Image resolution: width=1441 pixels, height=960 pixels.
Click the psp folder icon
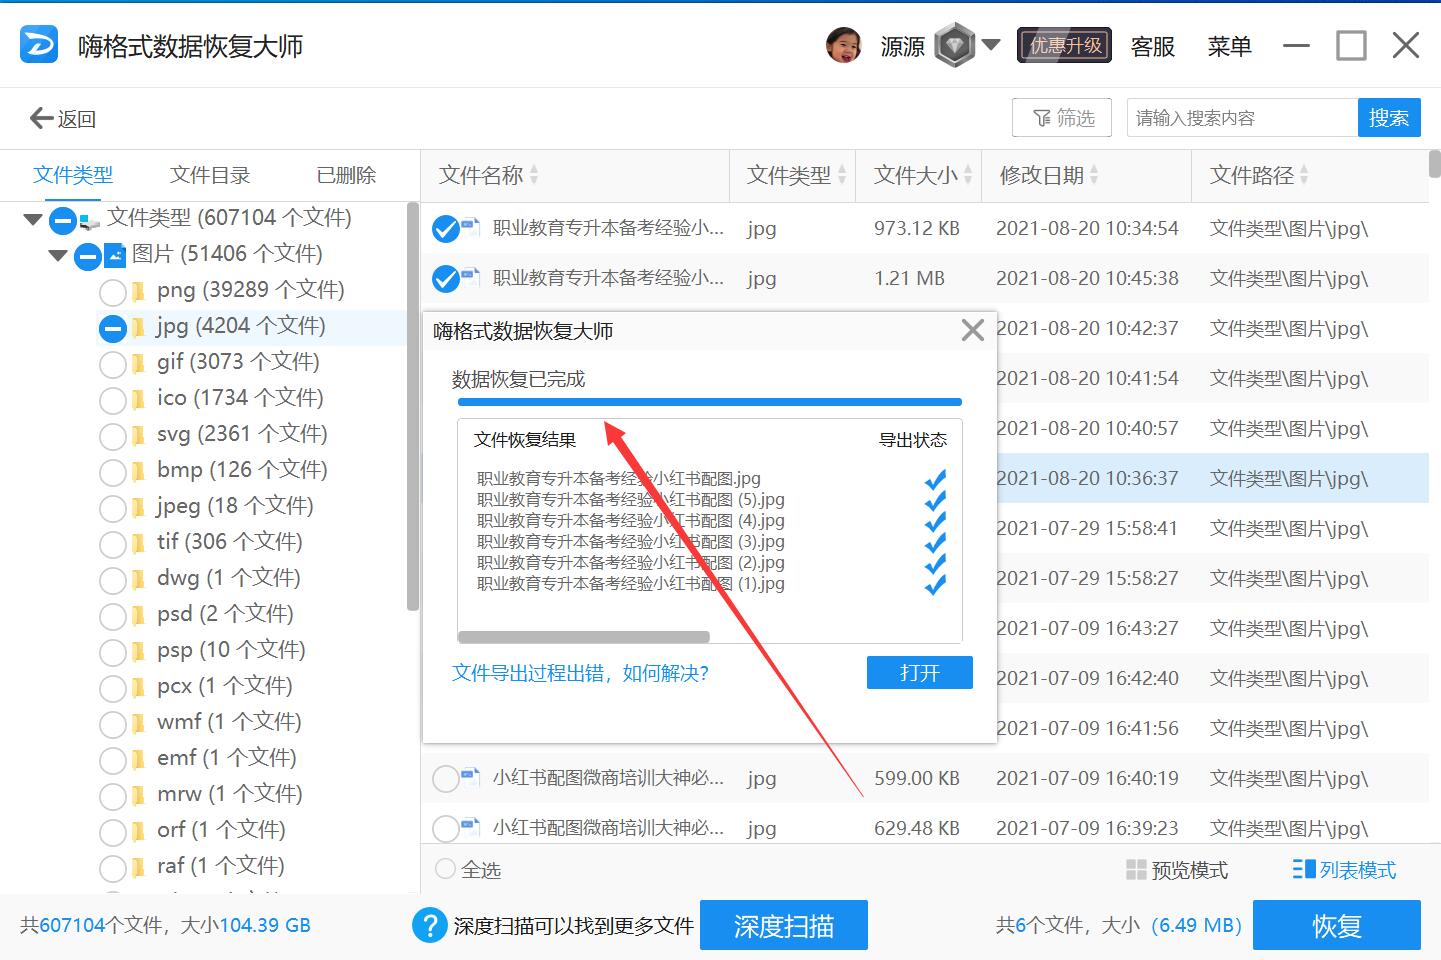138,652
